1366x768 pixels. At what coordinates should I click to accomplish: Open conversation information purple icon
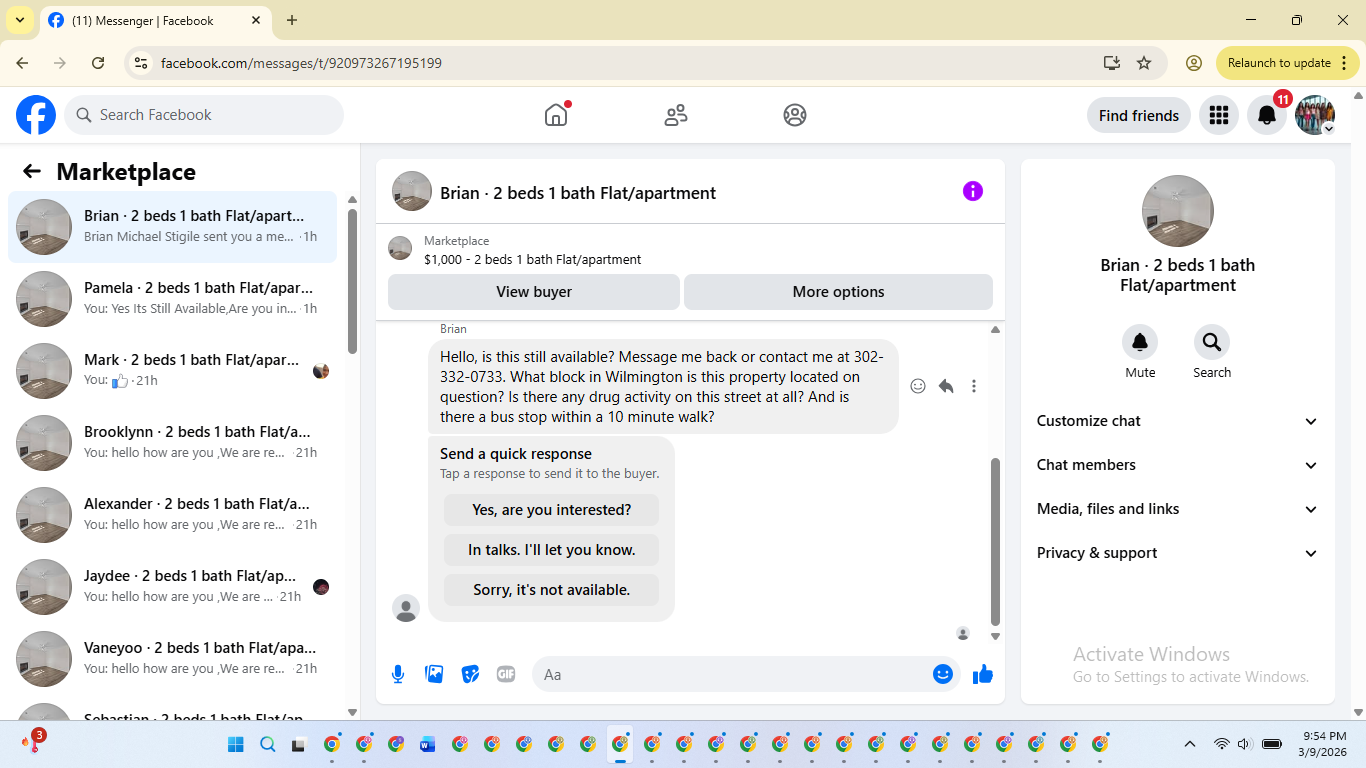coord(973,191)
